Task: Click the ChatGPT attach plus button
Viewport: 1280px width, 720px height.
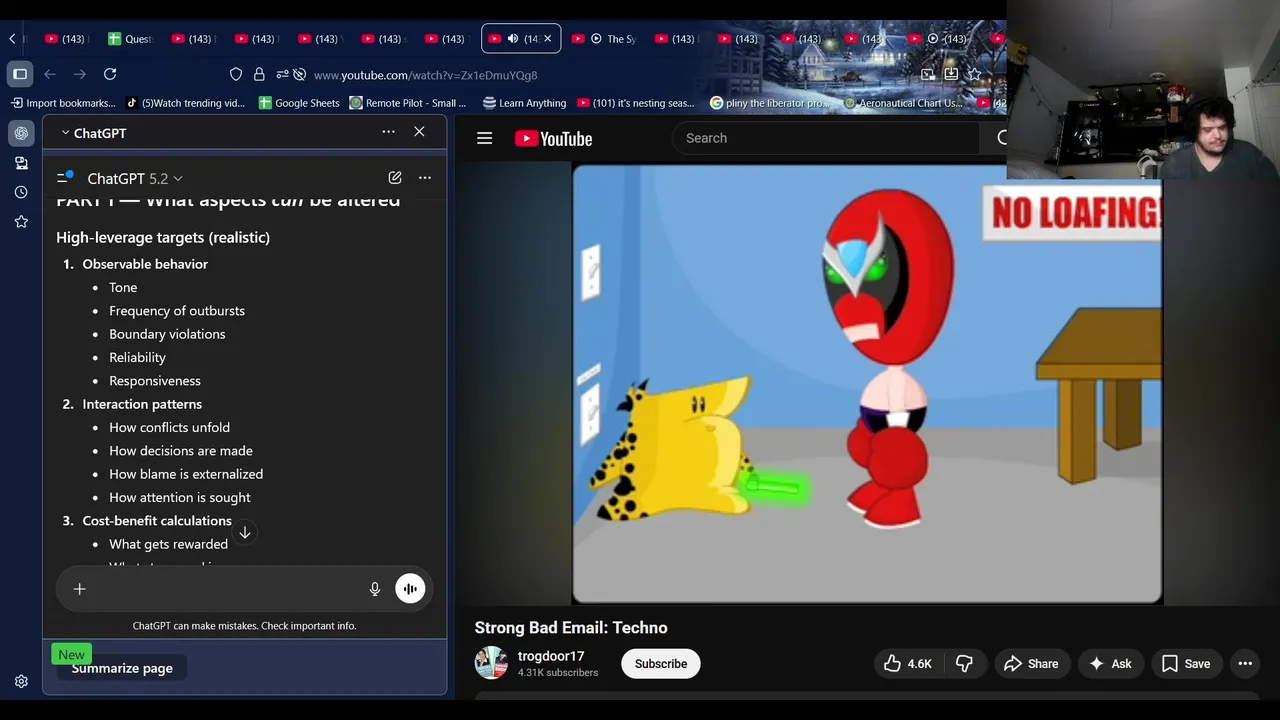Action: [80, 589]
